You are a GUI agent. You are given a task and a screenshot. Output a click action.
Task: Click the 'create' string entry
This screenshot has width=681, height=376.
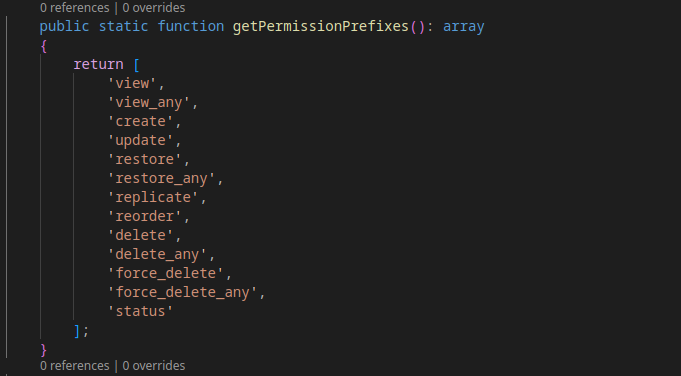140,122
